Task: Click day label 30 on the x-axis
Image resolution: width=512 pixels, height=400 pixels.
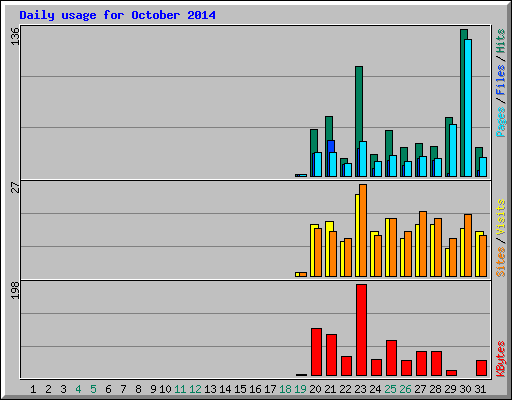Action: [x=465, y=389]
